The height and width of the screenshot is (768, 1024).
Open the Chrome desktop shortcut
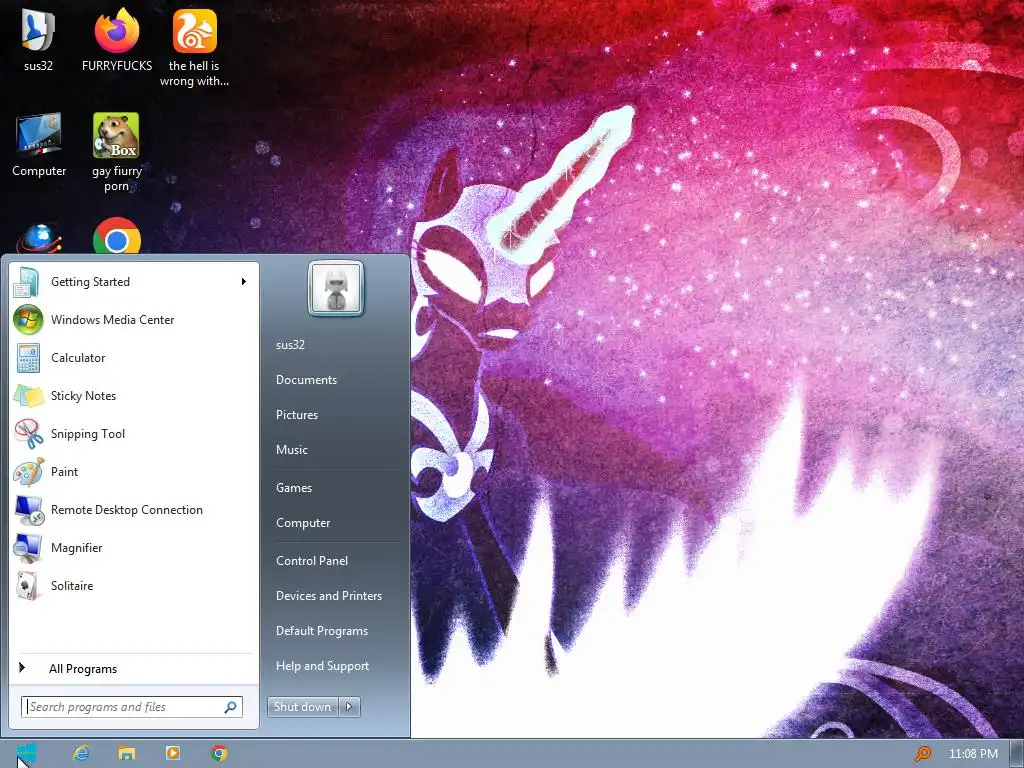(x=117, y=236)
